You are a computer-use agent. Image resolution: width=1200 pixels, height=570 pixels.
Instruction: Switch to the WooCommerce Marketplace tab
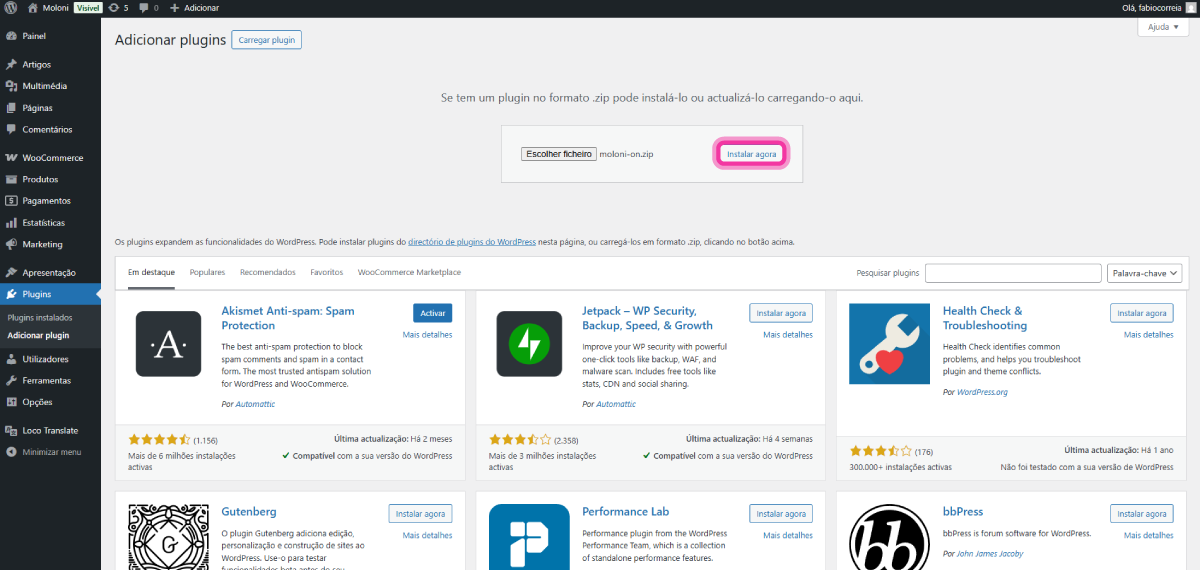point(409,272)
